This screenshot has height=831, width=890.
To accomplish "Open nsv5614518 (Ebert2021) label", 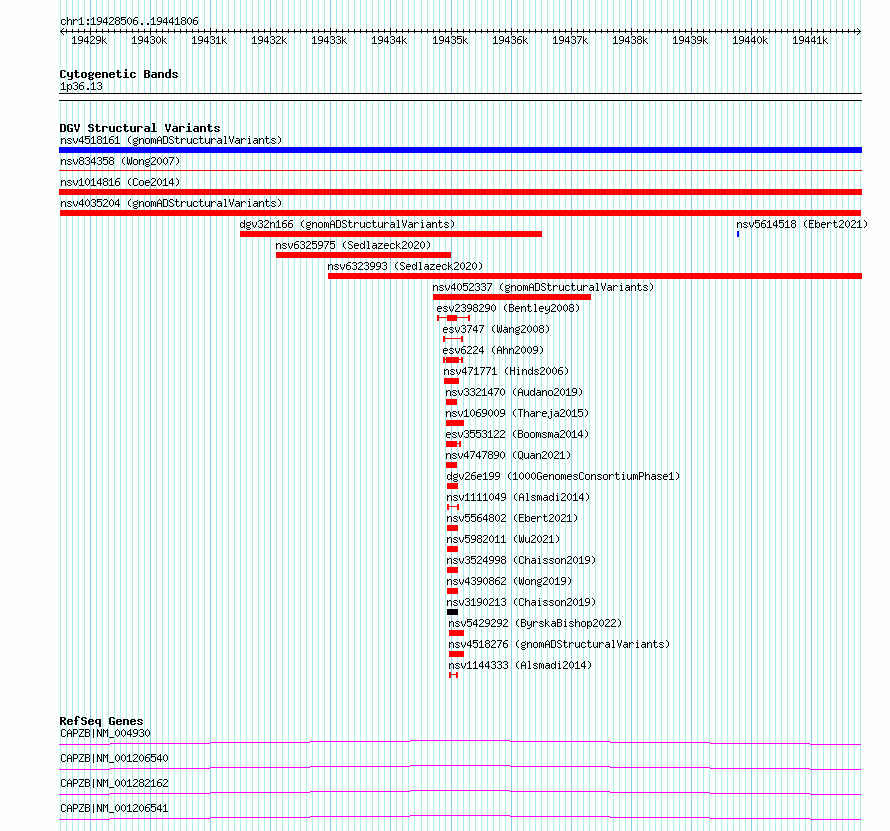I will pyautogui.click(x=802, y=224).
